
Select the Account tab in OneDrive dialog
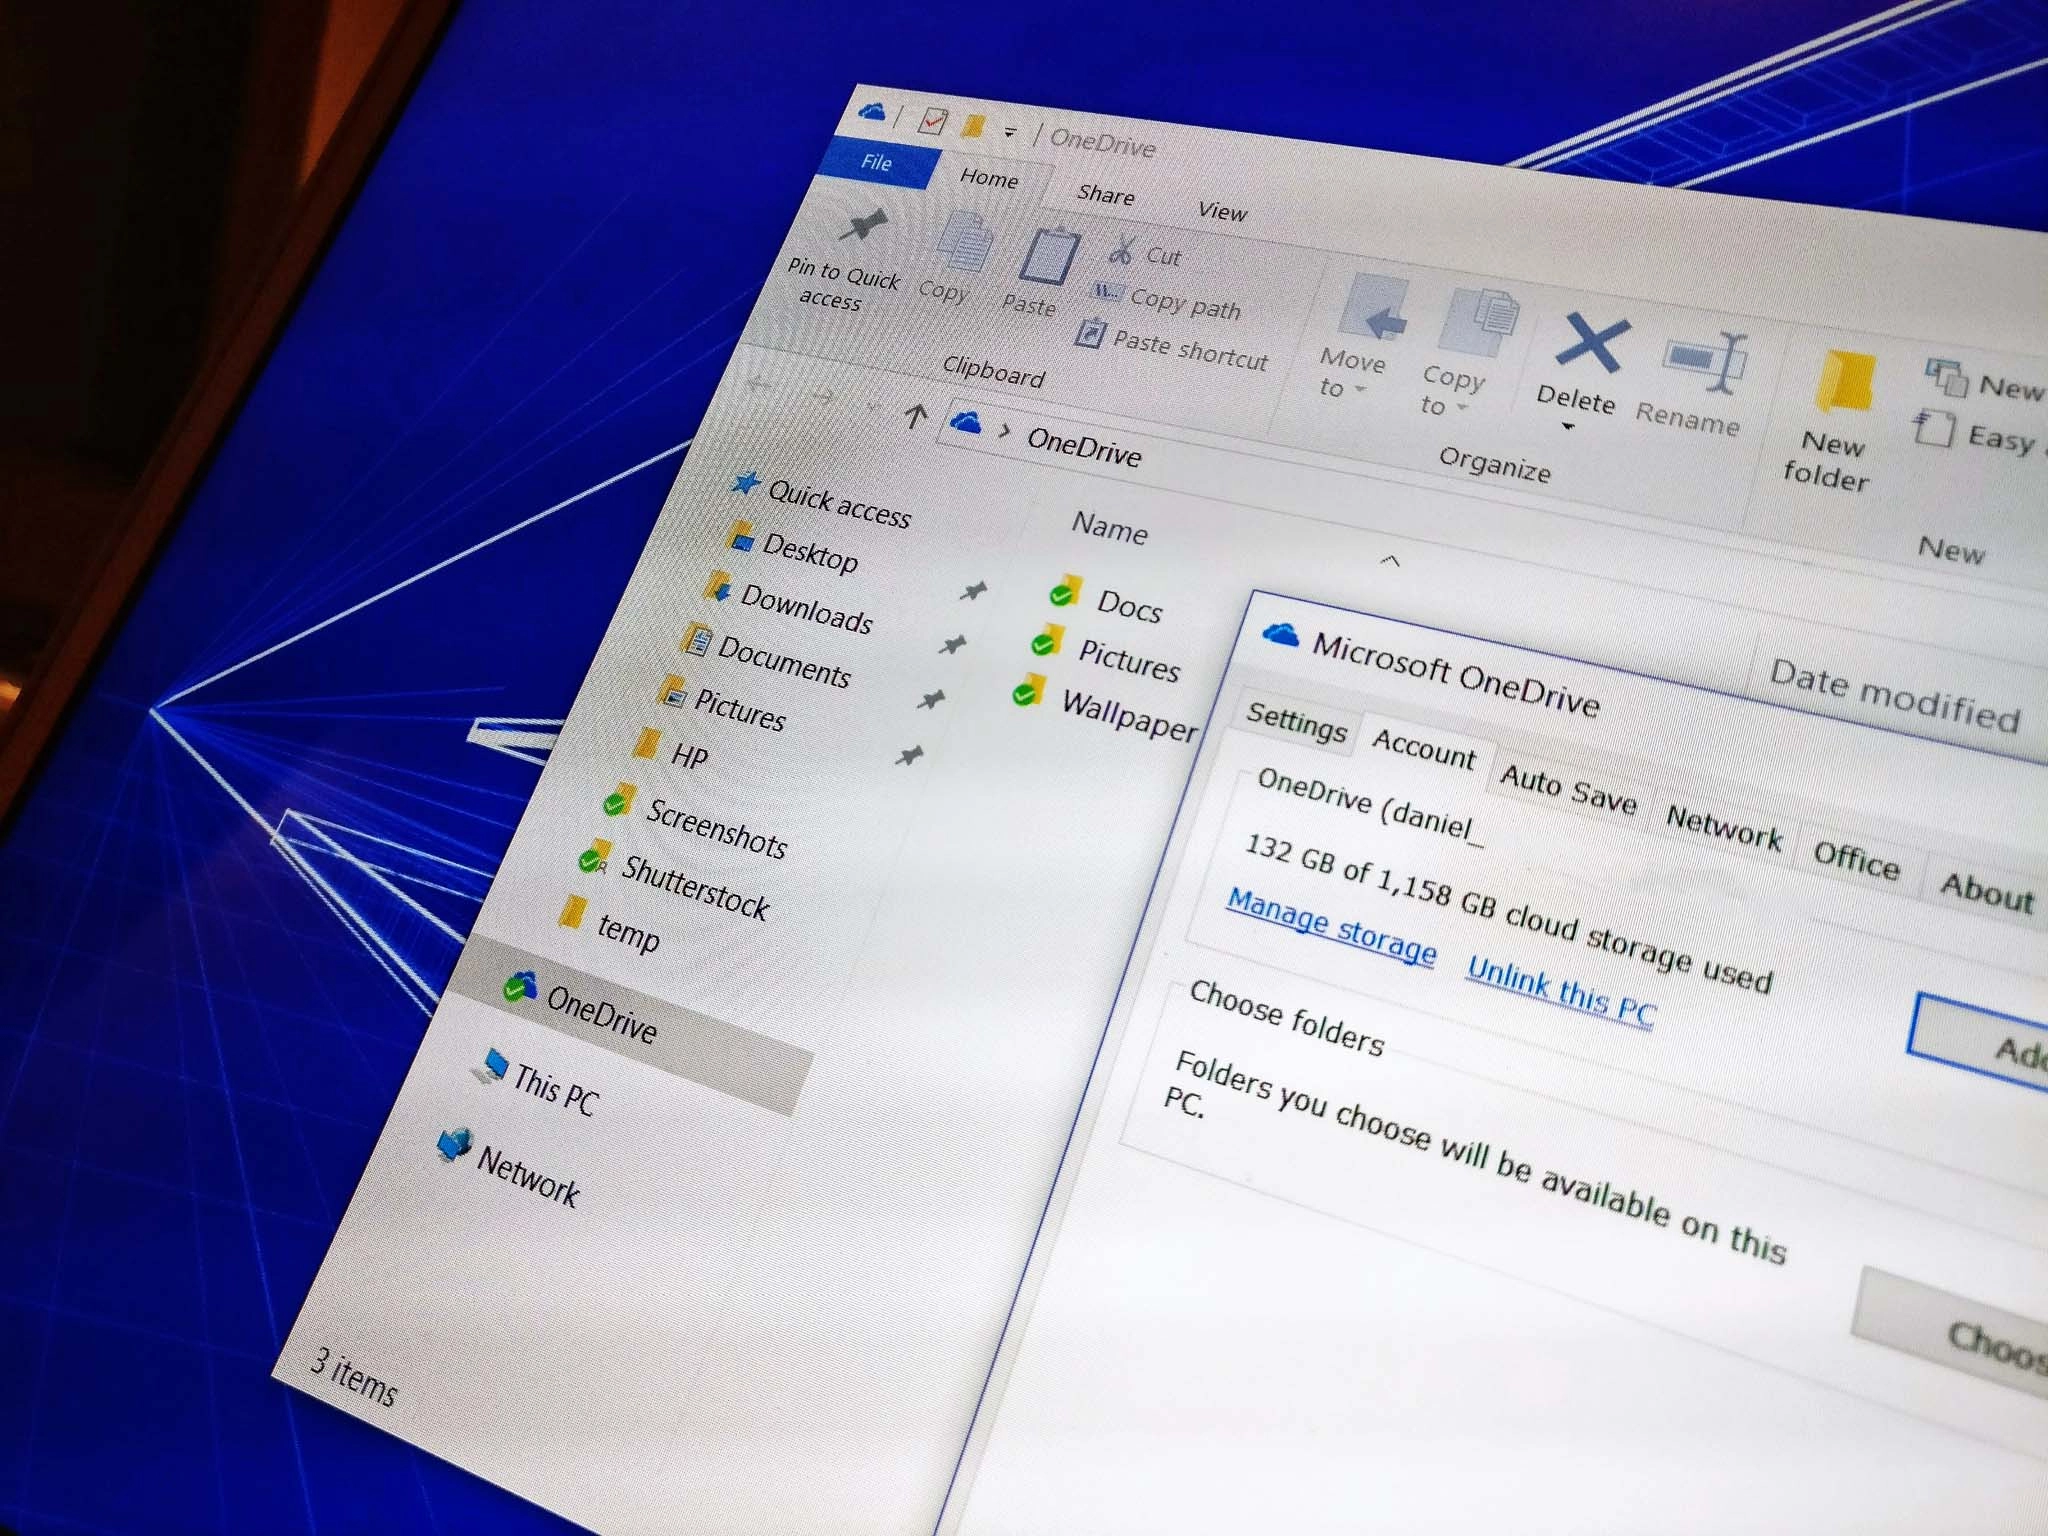click(1424, 748)
